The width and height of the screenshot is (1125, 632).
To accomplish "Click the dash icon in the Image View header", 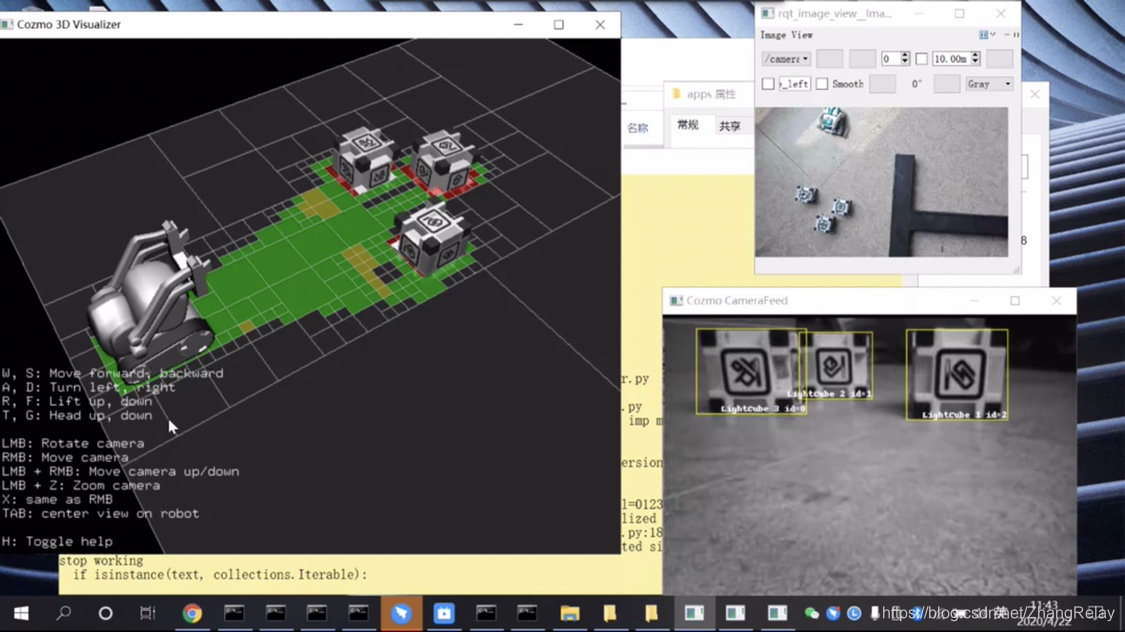I will pyautogui.click(x=1007, y=34).
